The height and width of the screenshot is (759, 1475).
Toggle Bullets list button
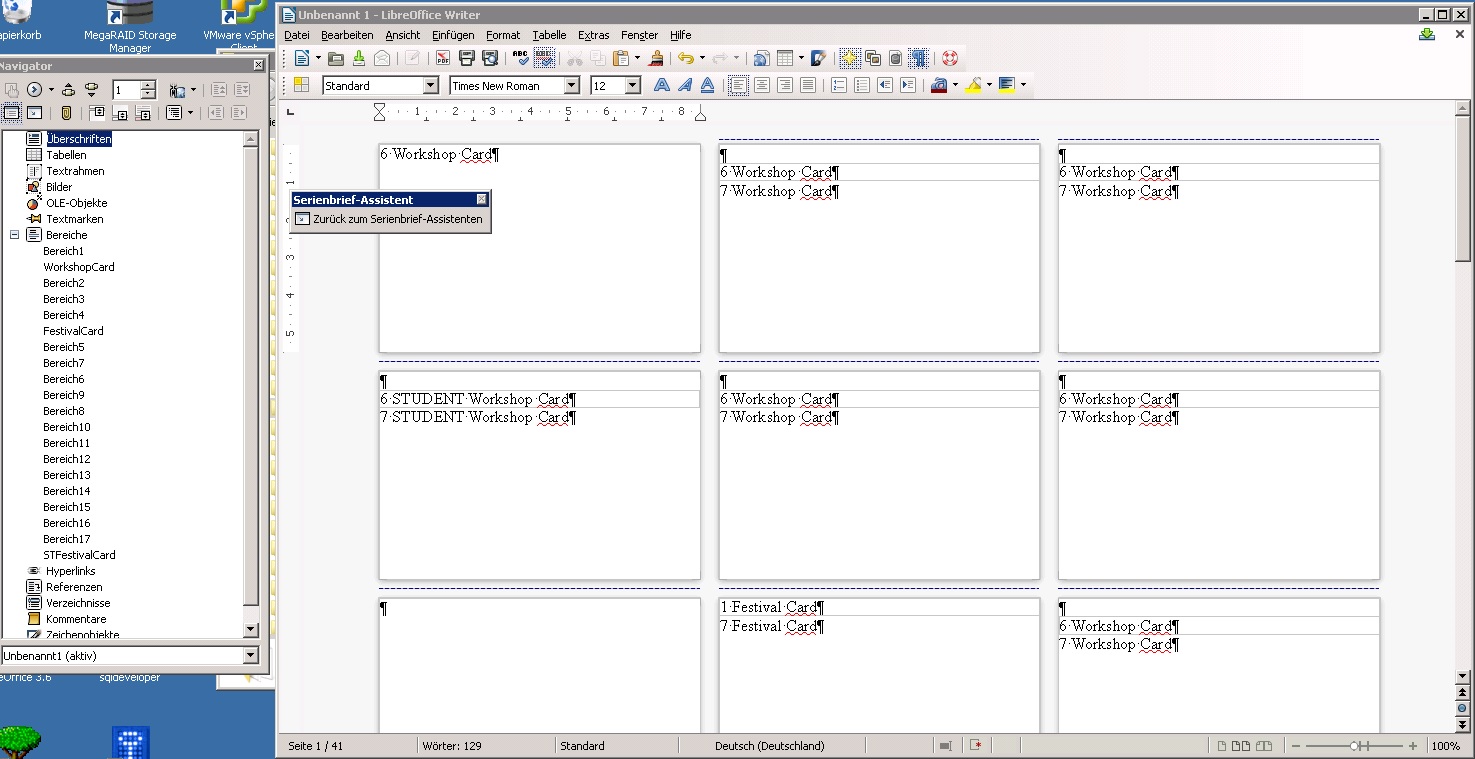pos(861,85)
